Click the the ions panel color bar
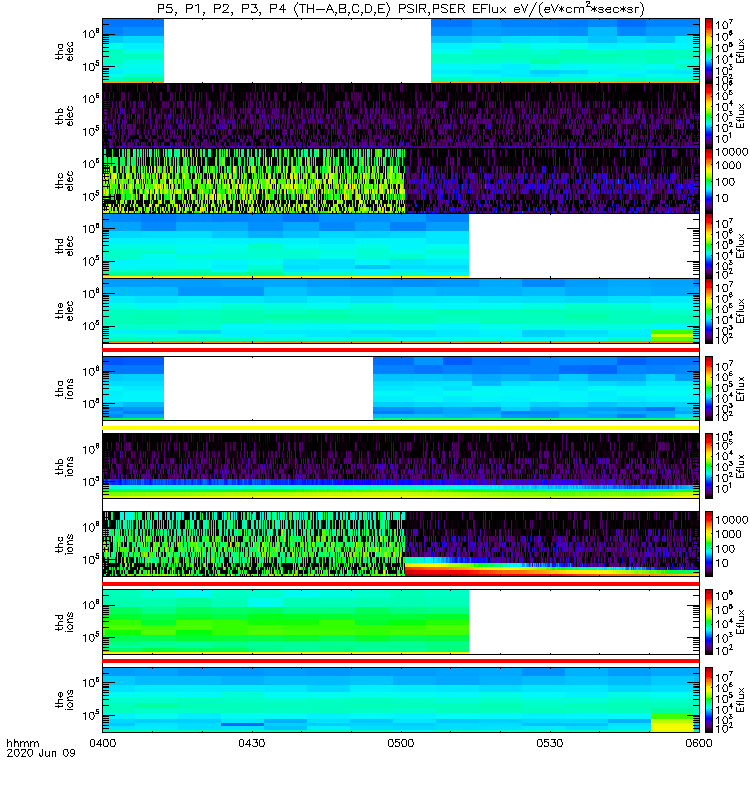 (x=709, y=700)
